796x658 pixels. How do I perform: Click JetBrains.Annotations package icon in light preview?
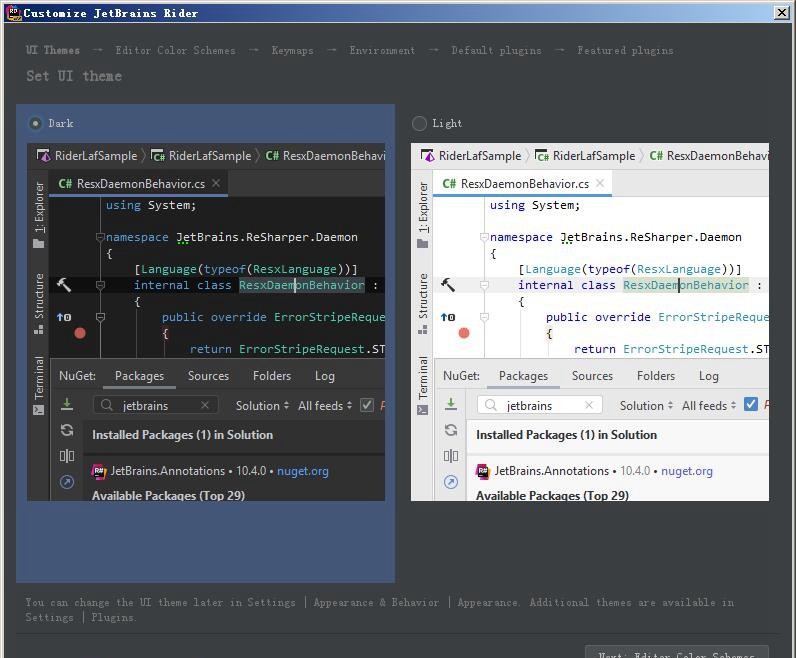(x=482, y=471)
